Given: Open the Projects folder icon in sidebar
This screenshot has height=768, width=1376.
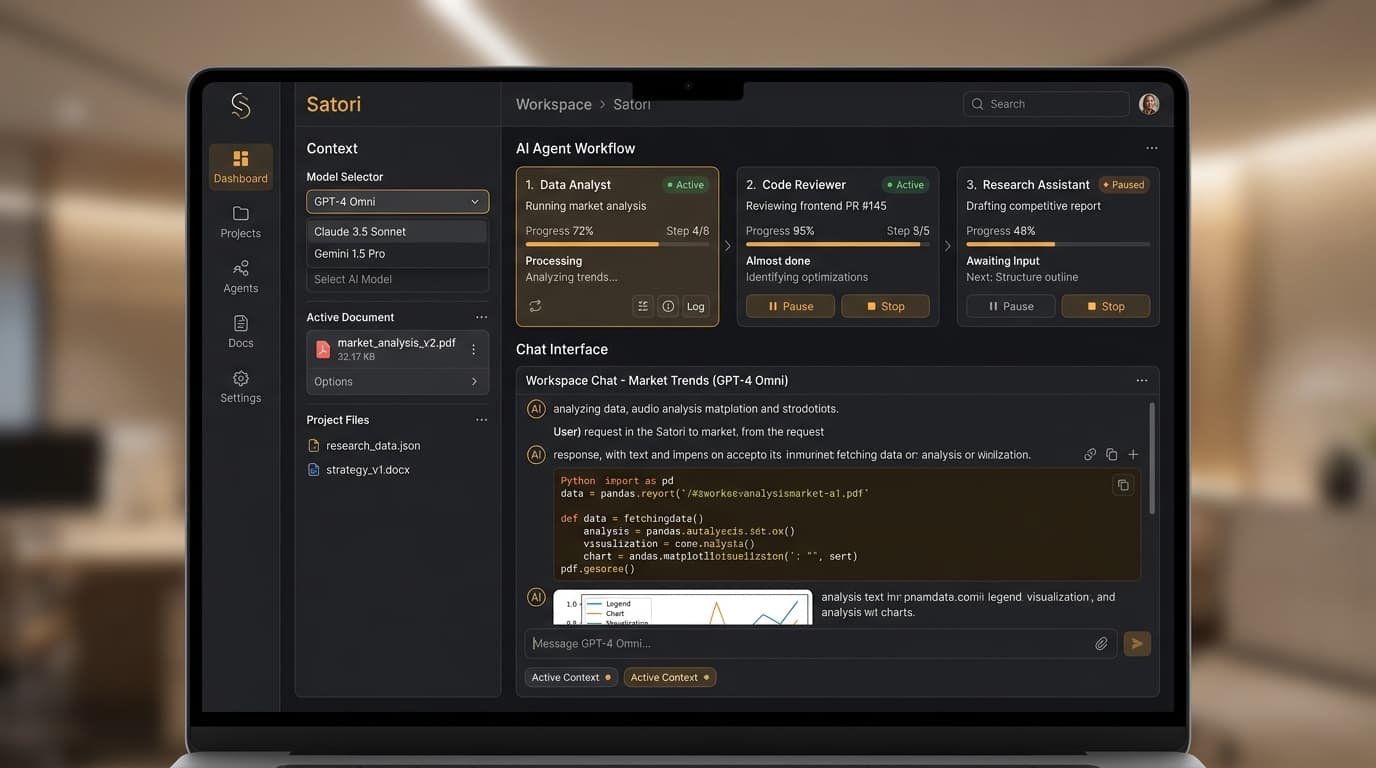Looking at the screenshot, I should pos(241,213).
